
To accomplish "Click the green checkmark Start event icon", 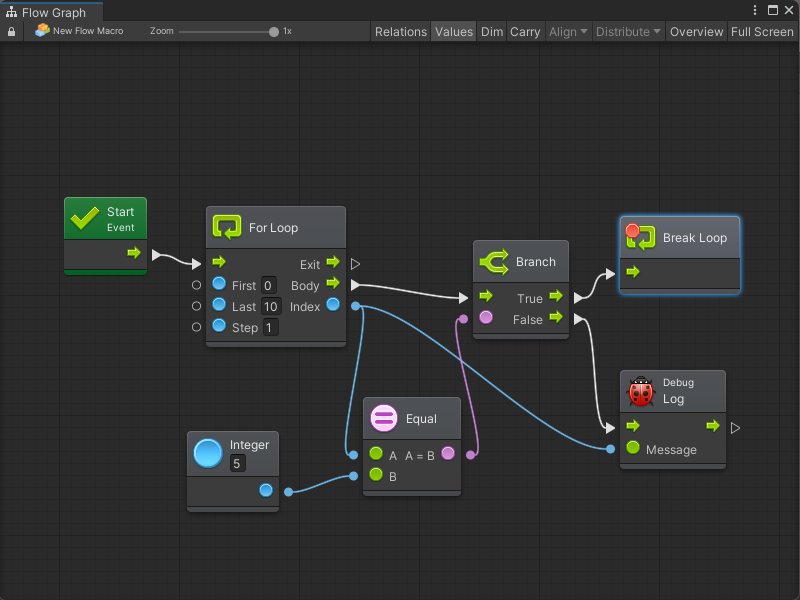I will (84, 219).
